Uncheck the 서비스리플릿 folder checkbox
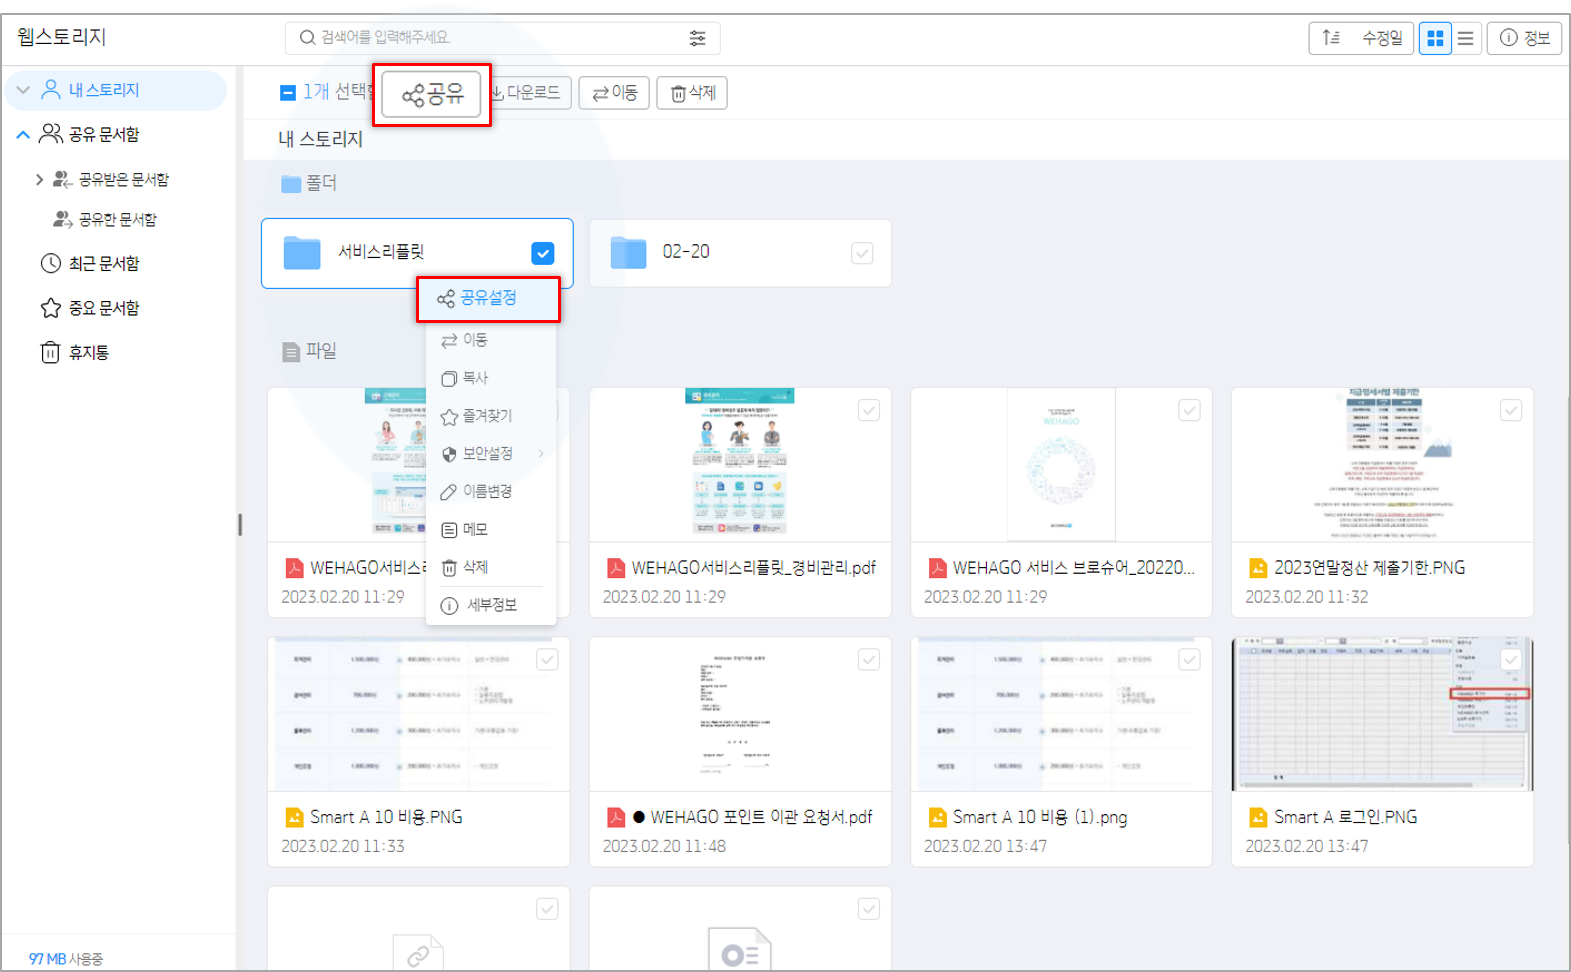1571x972 pixels. 542,253
